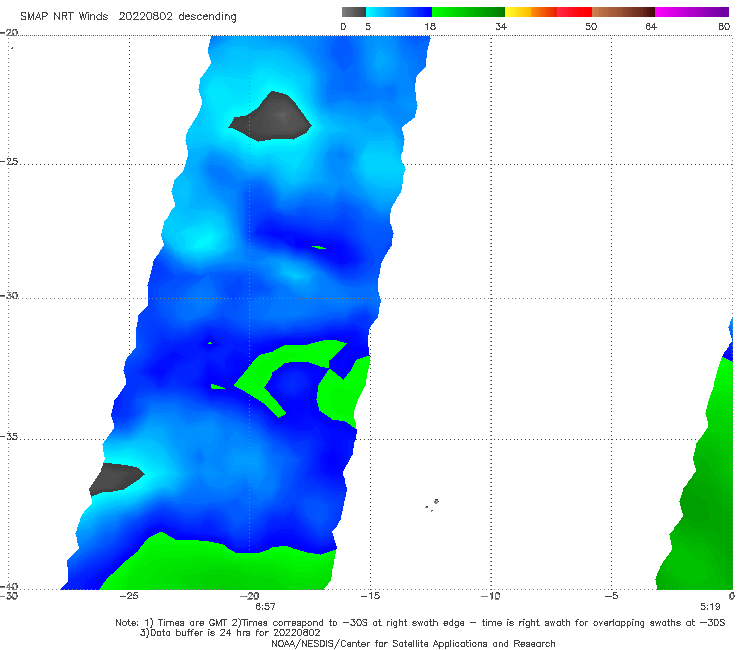Click the "50" color bar scale label
The image size is (740, 650).
pyautogui.click(x=591, y=26)
